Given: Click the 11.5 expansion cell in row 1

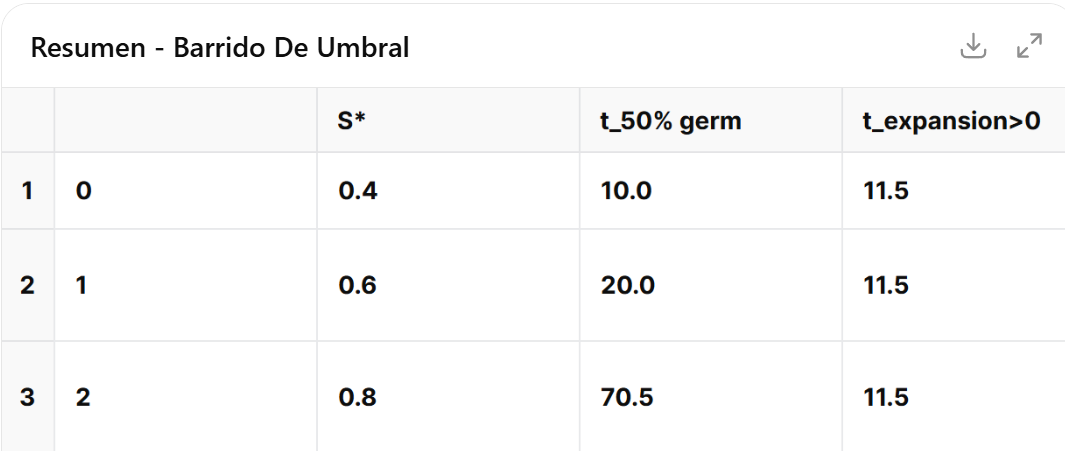Looking at the screenshot, I should pyautogui.click(x=886, y=190).
